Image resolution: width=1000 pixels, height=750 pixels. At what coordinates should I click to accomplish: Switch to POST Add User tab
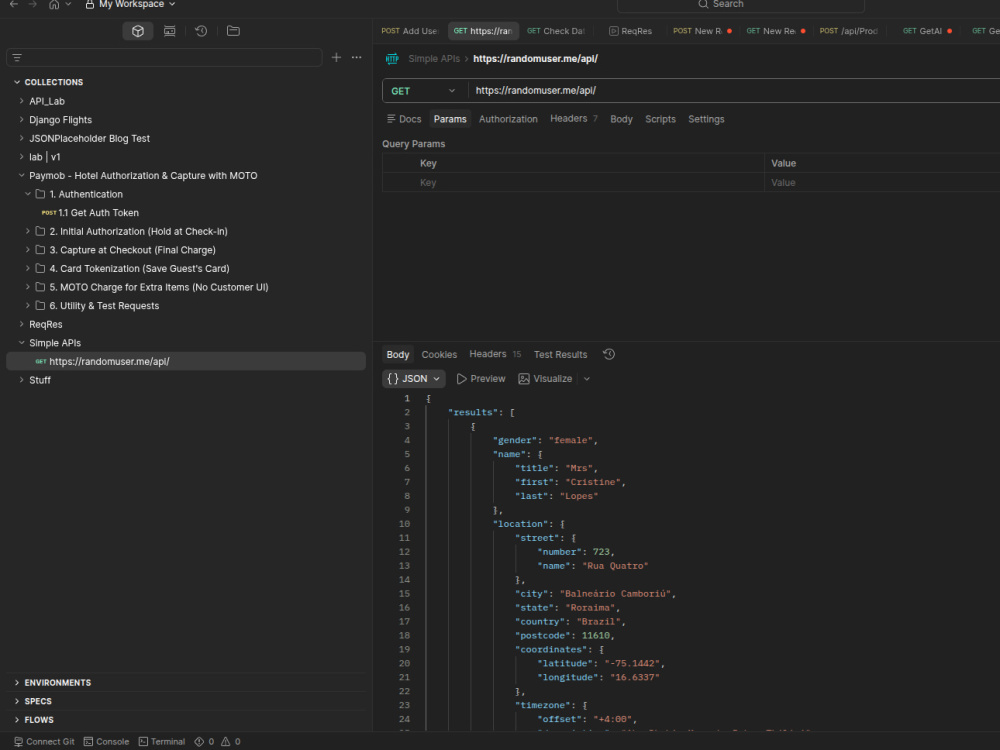(410, 31)
